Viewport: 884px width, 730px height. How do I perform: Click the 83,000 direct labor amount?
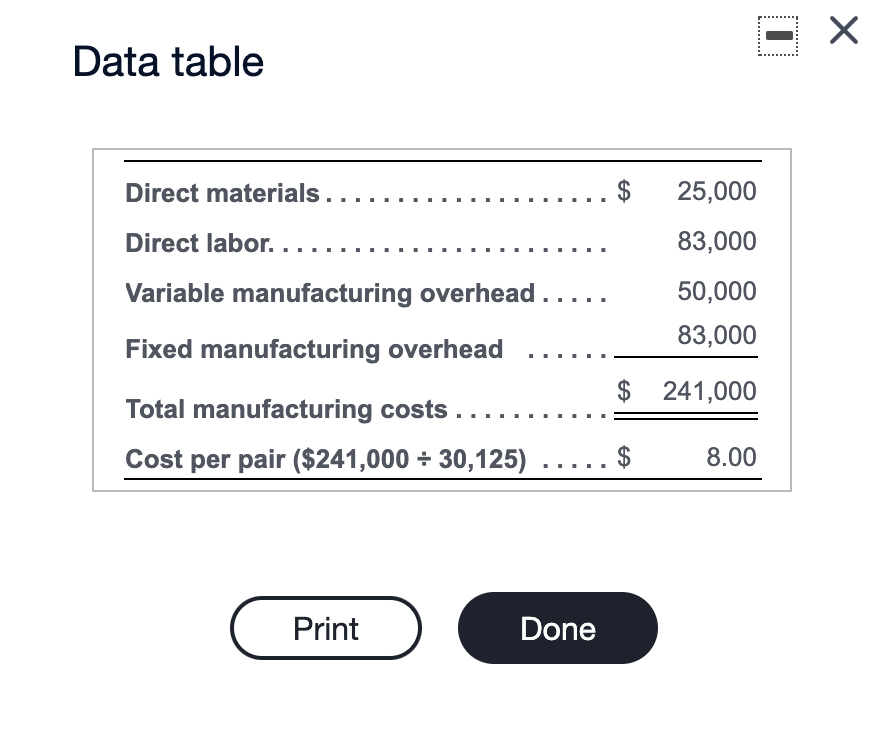(717, 241)
